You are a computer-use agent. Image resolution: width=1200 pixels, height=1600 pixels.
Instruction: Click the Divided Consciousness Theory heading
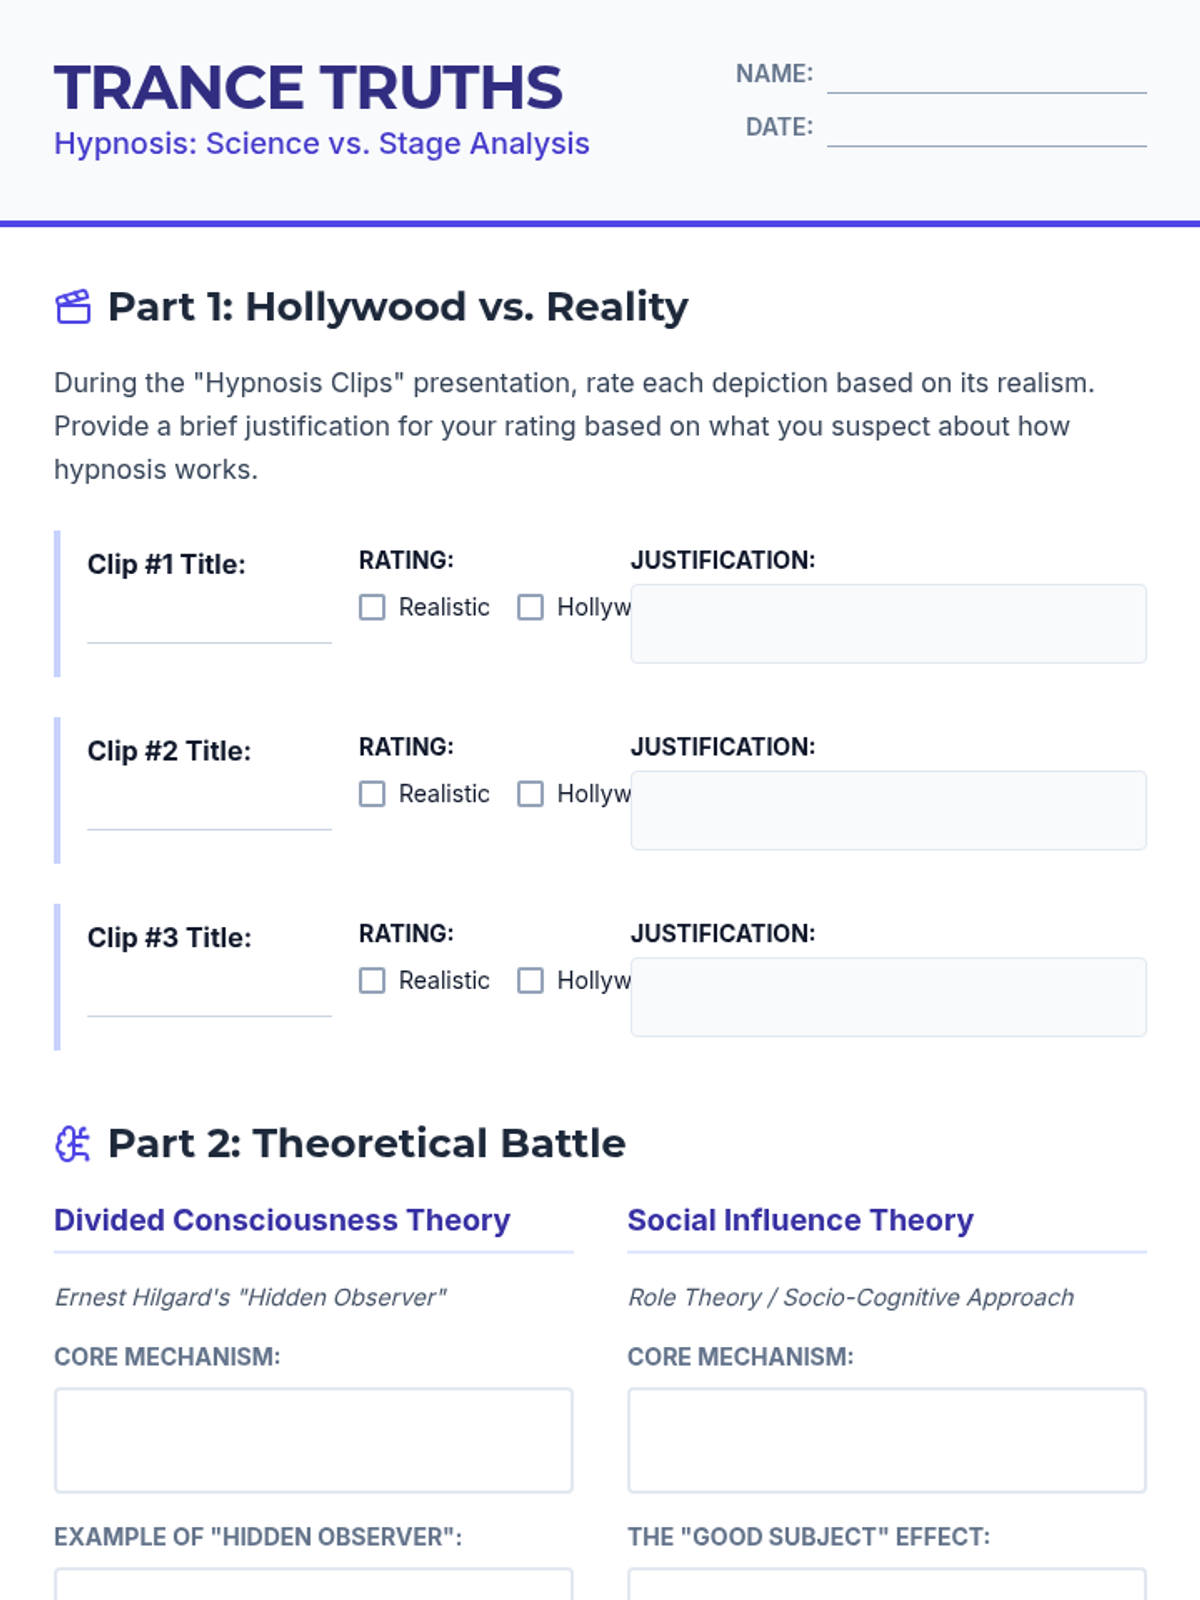tap(282, 1220)
